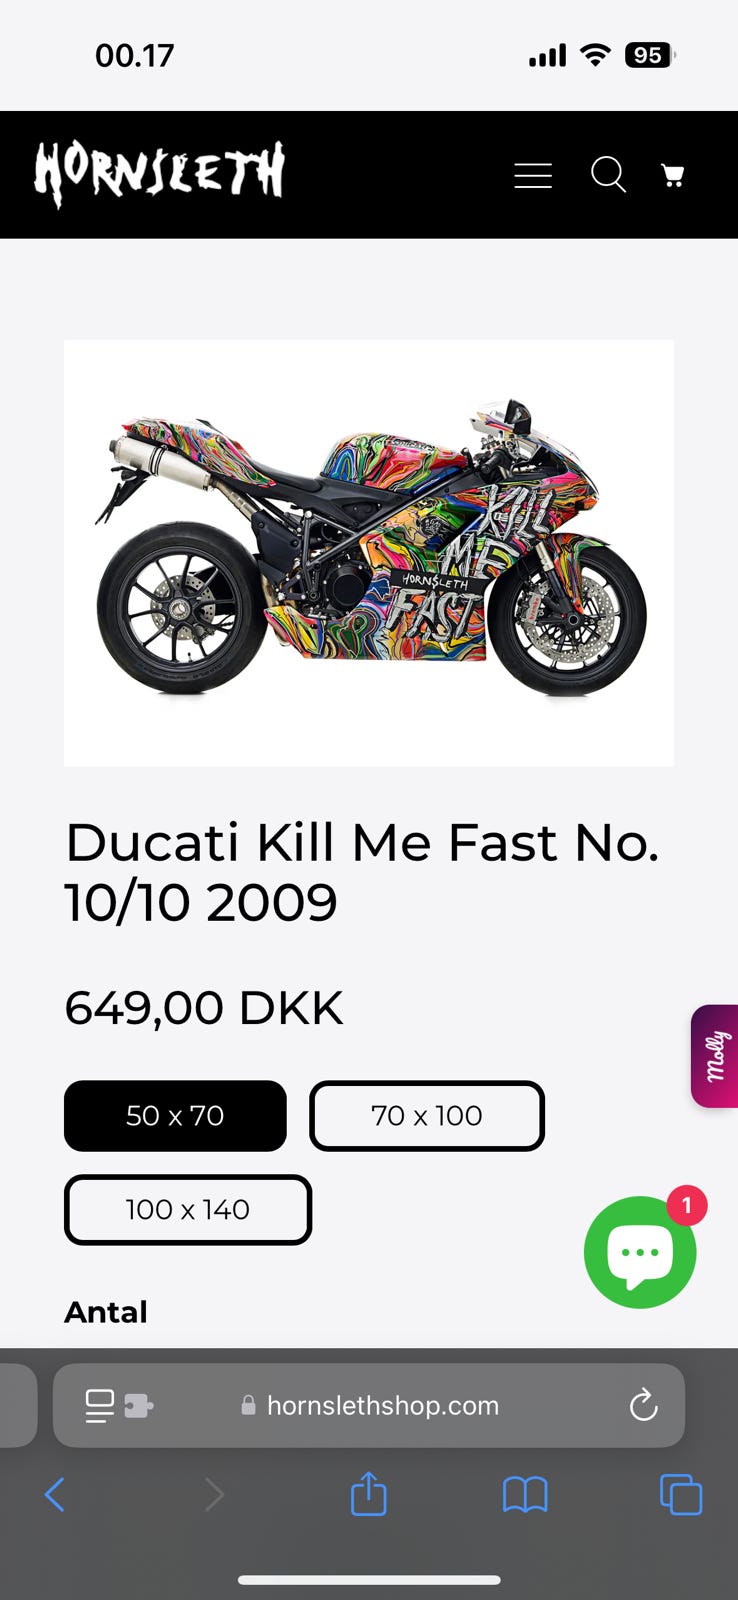The image size is (738, 1600).
Task: Open the Molly side tab
Action: pyautogui.click(x=715, y=1056)
